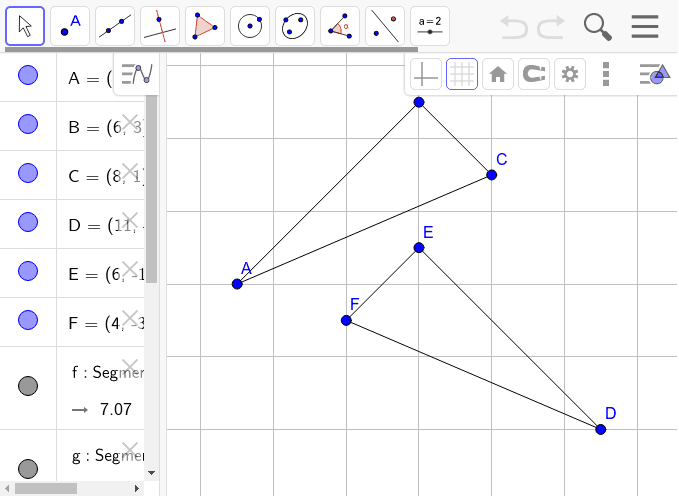Delete point C with its X
Image resolution: width=679 pixels, height=498 pixels.
pos(130,171)
